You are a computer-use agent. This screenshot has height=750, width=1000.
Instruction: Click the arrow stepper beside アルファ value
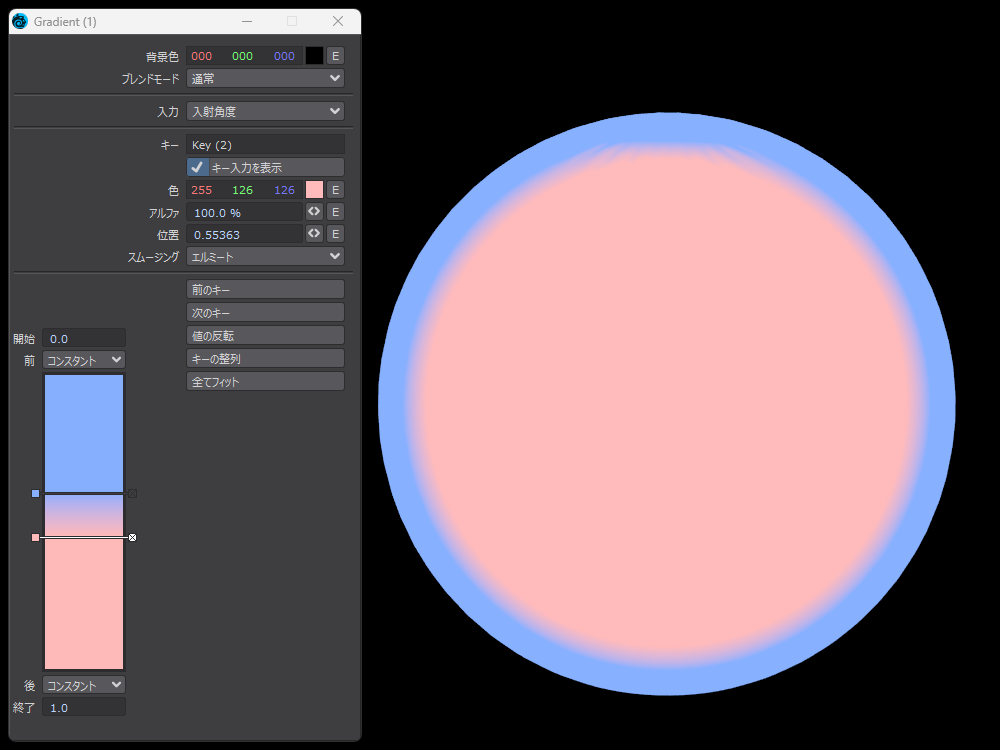314,212
